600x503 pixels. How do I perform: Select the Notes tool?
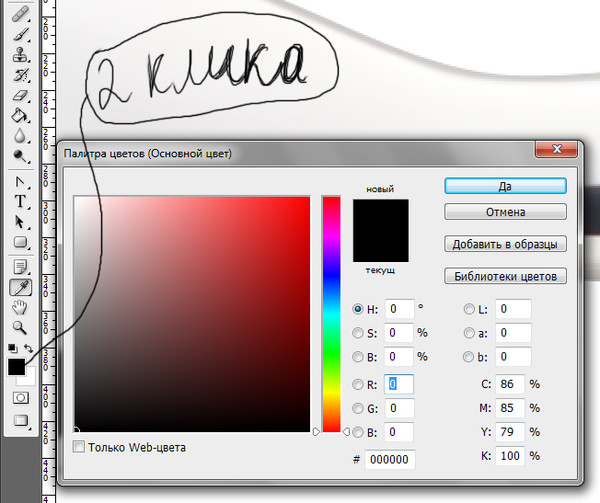[20, 267]
